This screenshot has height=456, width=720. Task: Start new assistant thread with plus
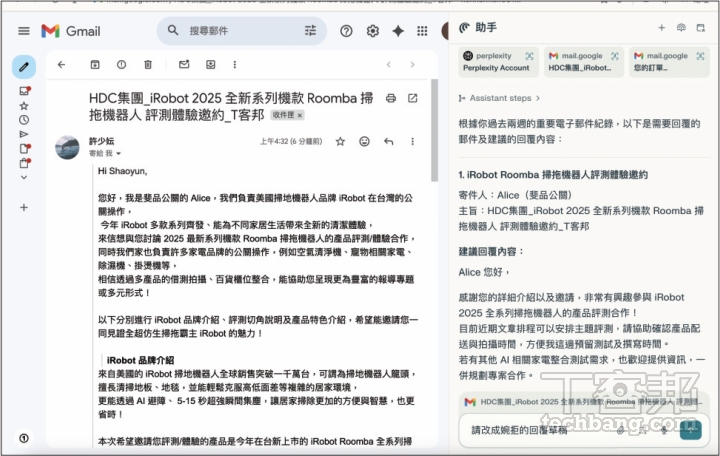coord(661,28)
